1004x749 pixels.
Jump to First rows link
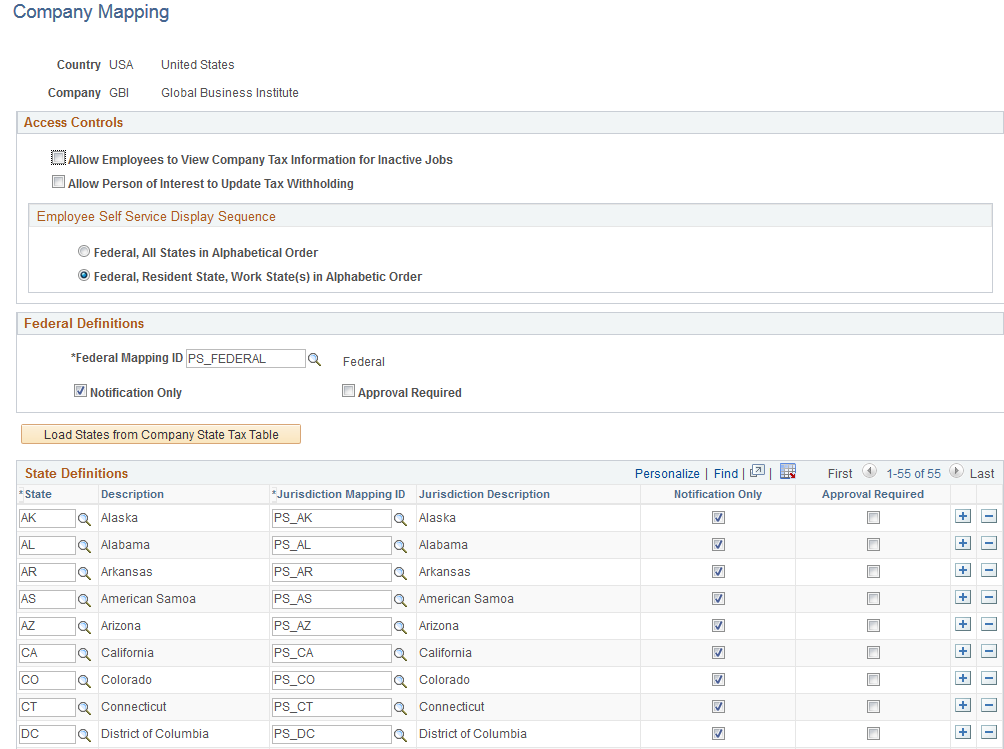click(x=840, y=474)
